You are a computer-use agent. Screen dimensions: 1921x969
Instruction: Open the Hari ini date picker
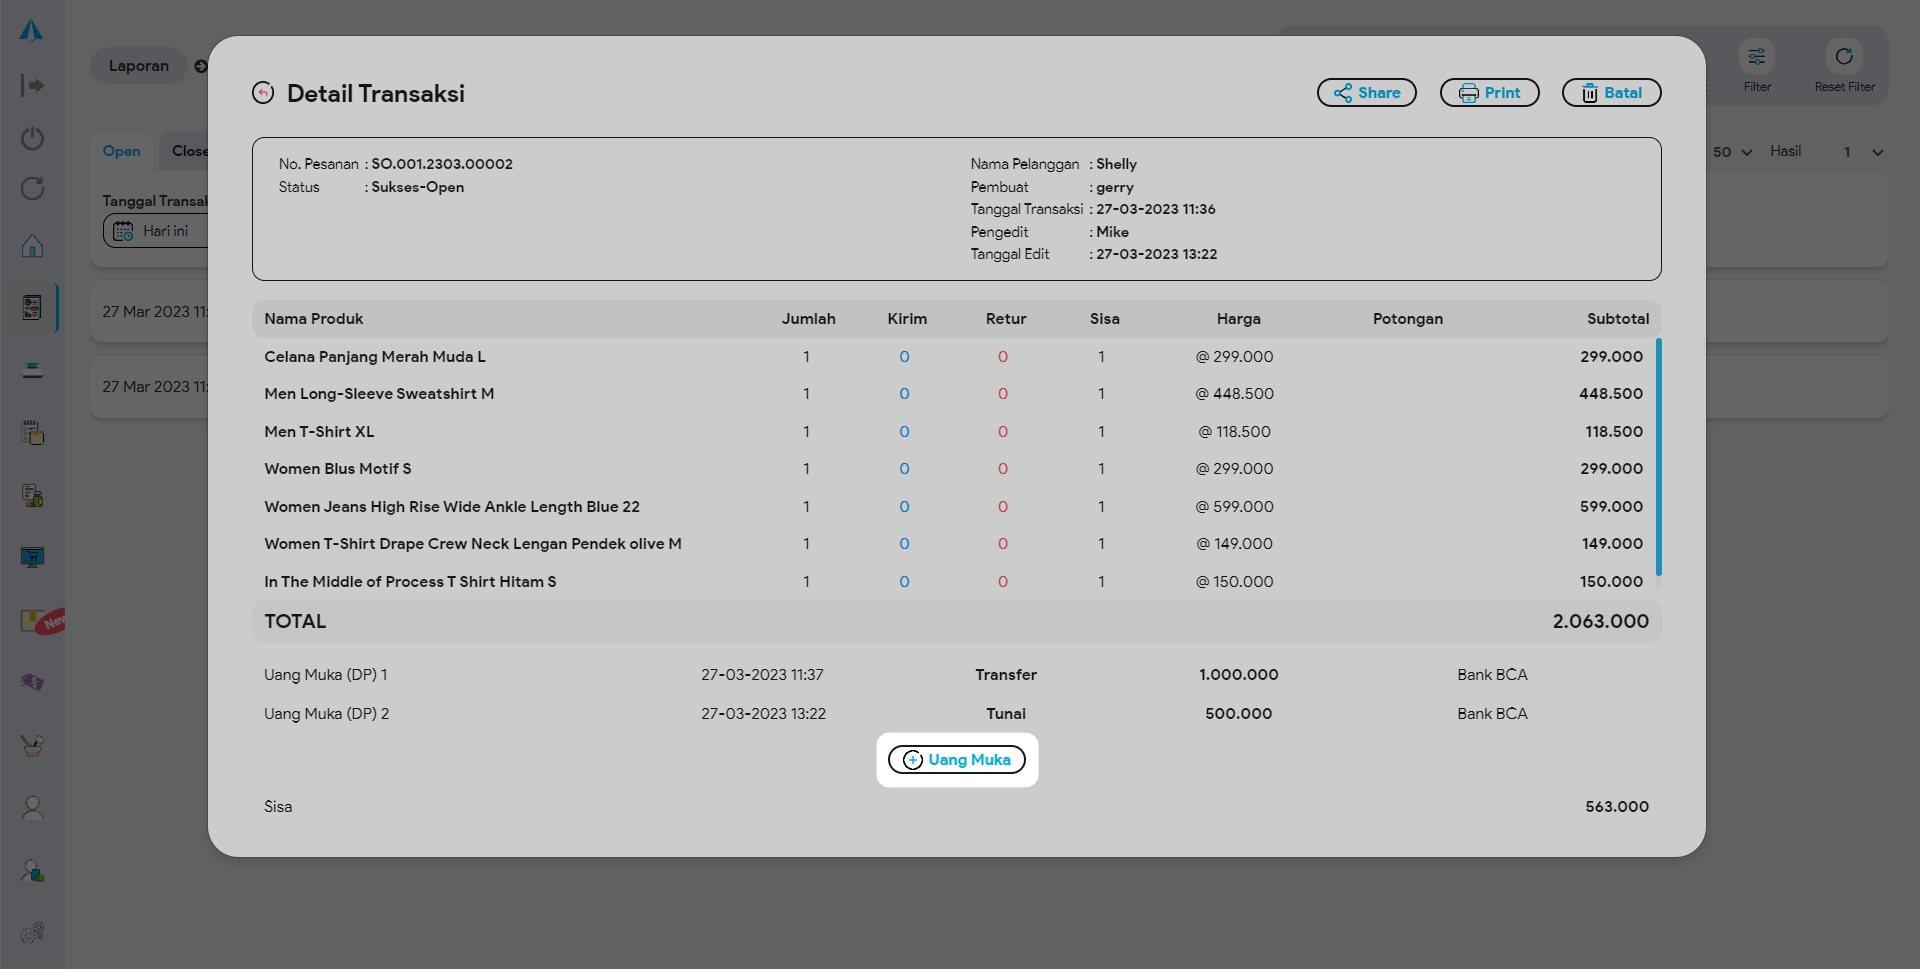coord(155,231)
